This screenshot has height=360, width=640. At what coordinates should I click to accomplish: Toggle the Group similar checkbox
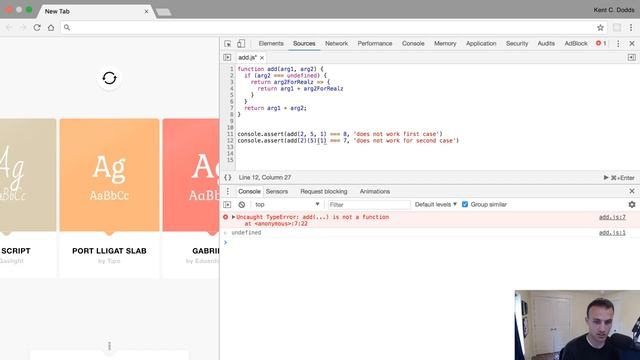(x=465, y=204)
